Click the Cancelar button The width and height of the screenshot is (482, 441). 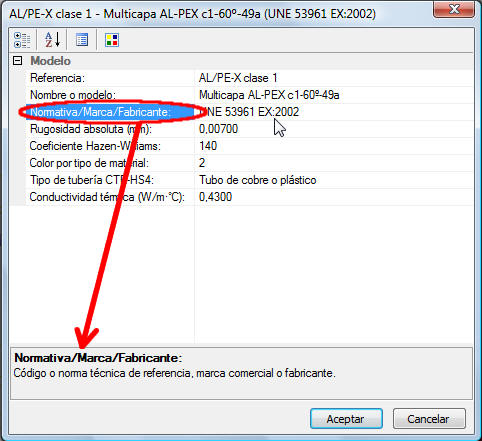click(429, 419)
